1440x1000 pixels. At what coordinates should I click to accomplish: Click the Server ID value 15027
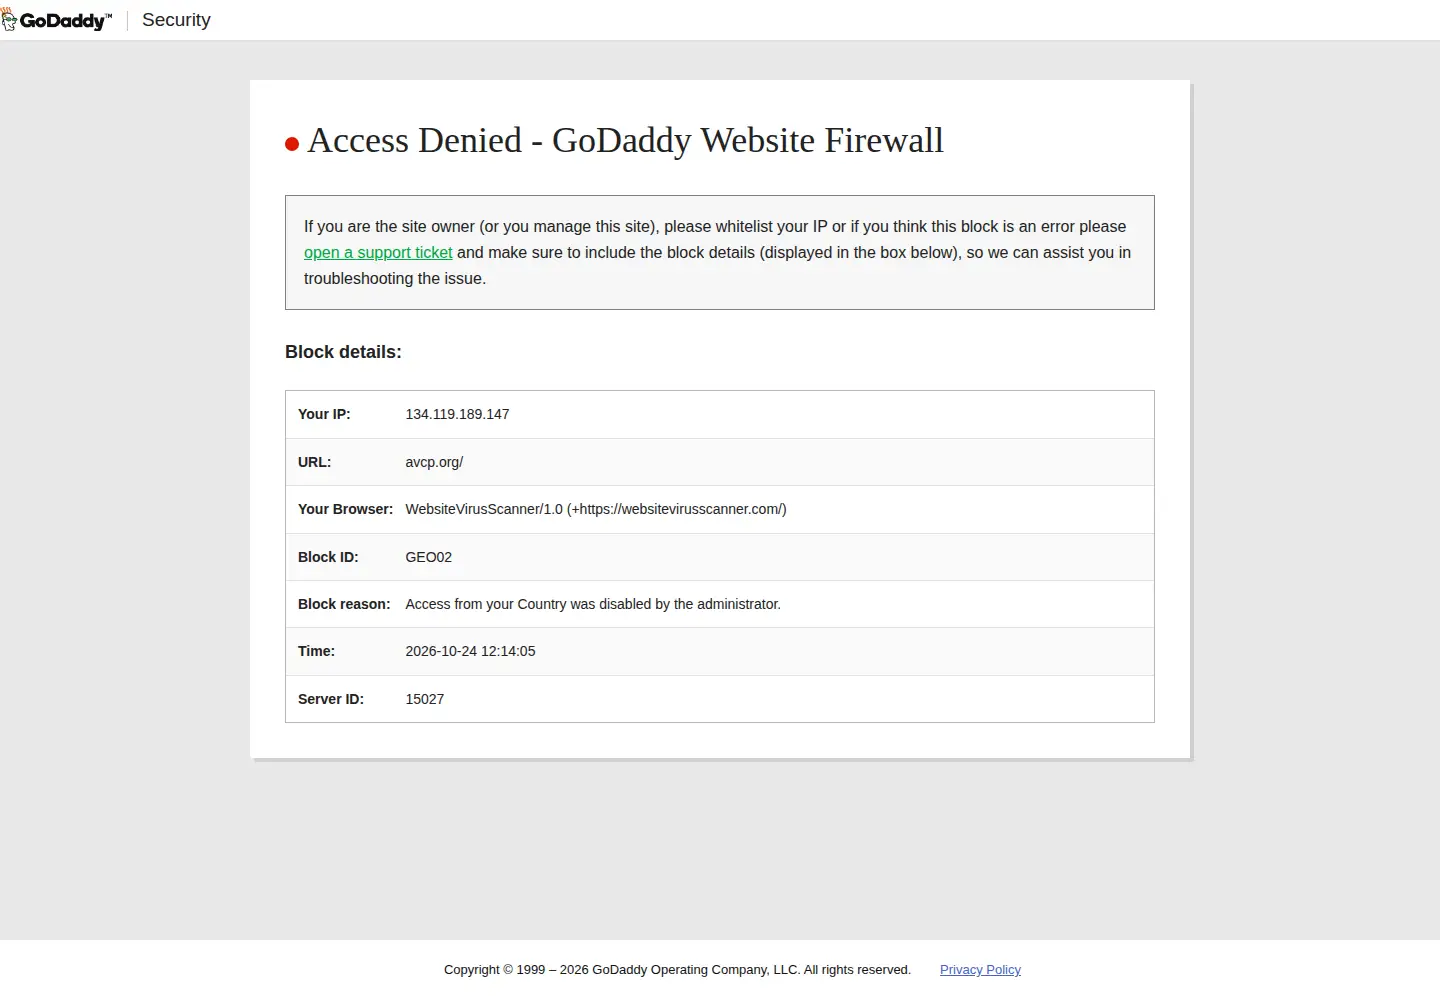click(x=424, y=699)
